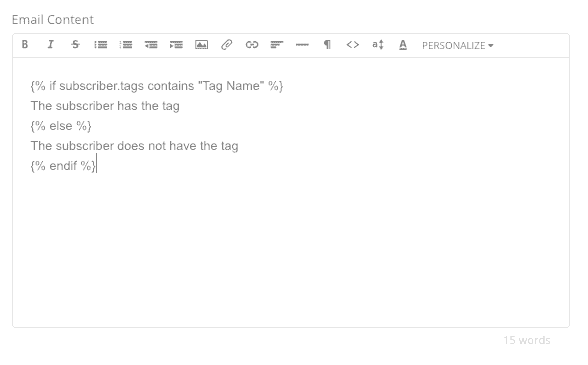Decrease indent with outdent icon
588x365 pixels.
(151, 45)
